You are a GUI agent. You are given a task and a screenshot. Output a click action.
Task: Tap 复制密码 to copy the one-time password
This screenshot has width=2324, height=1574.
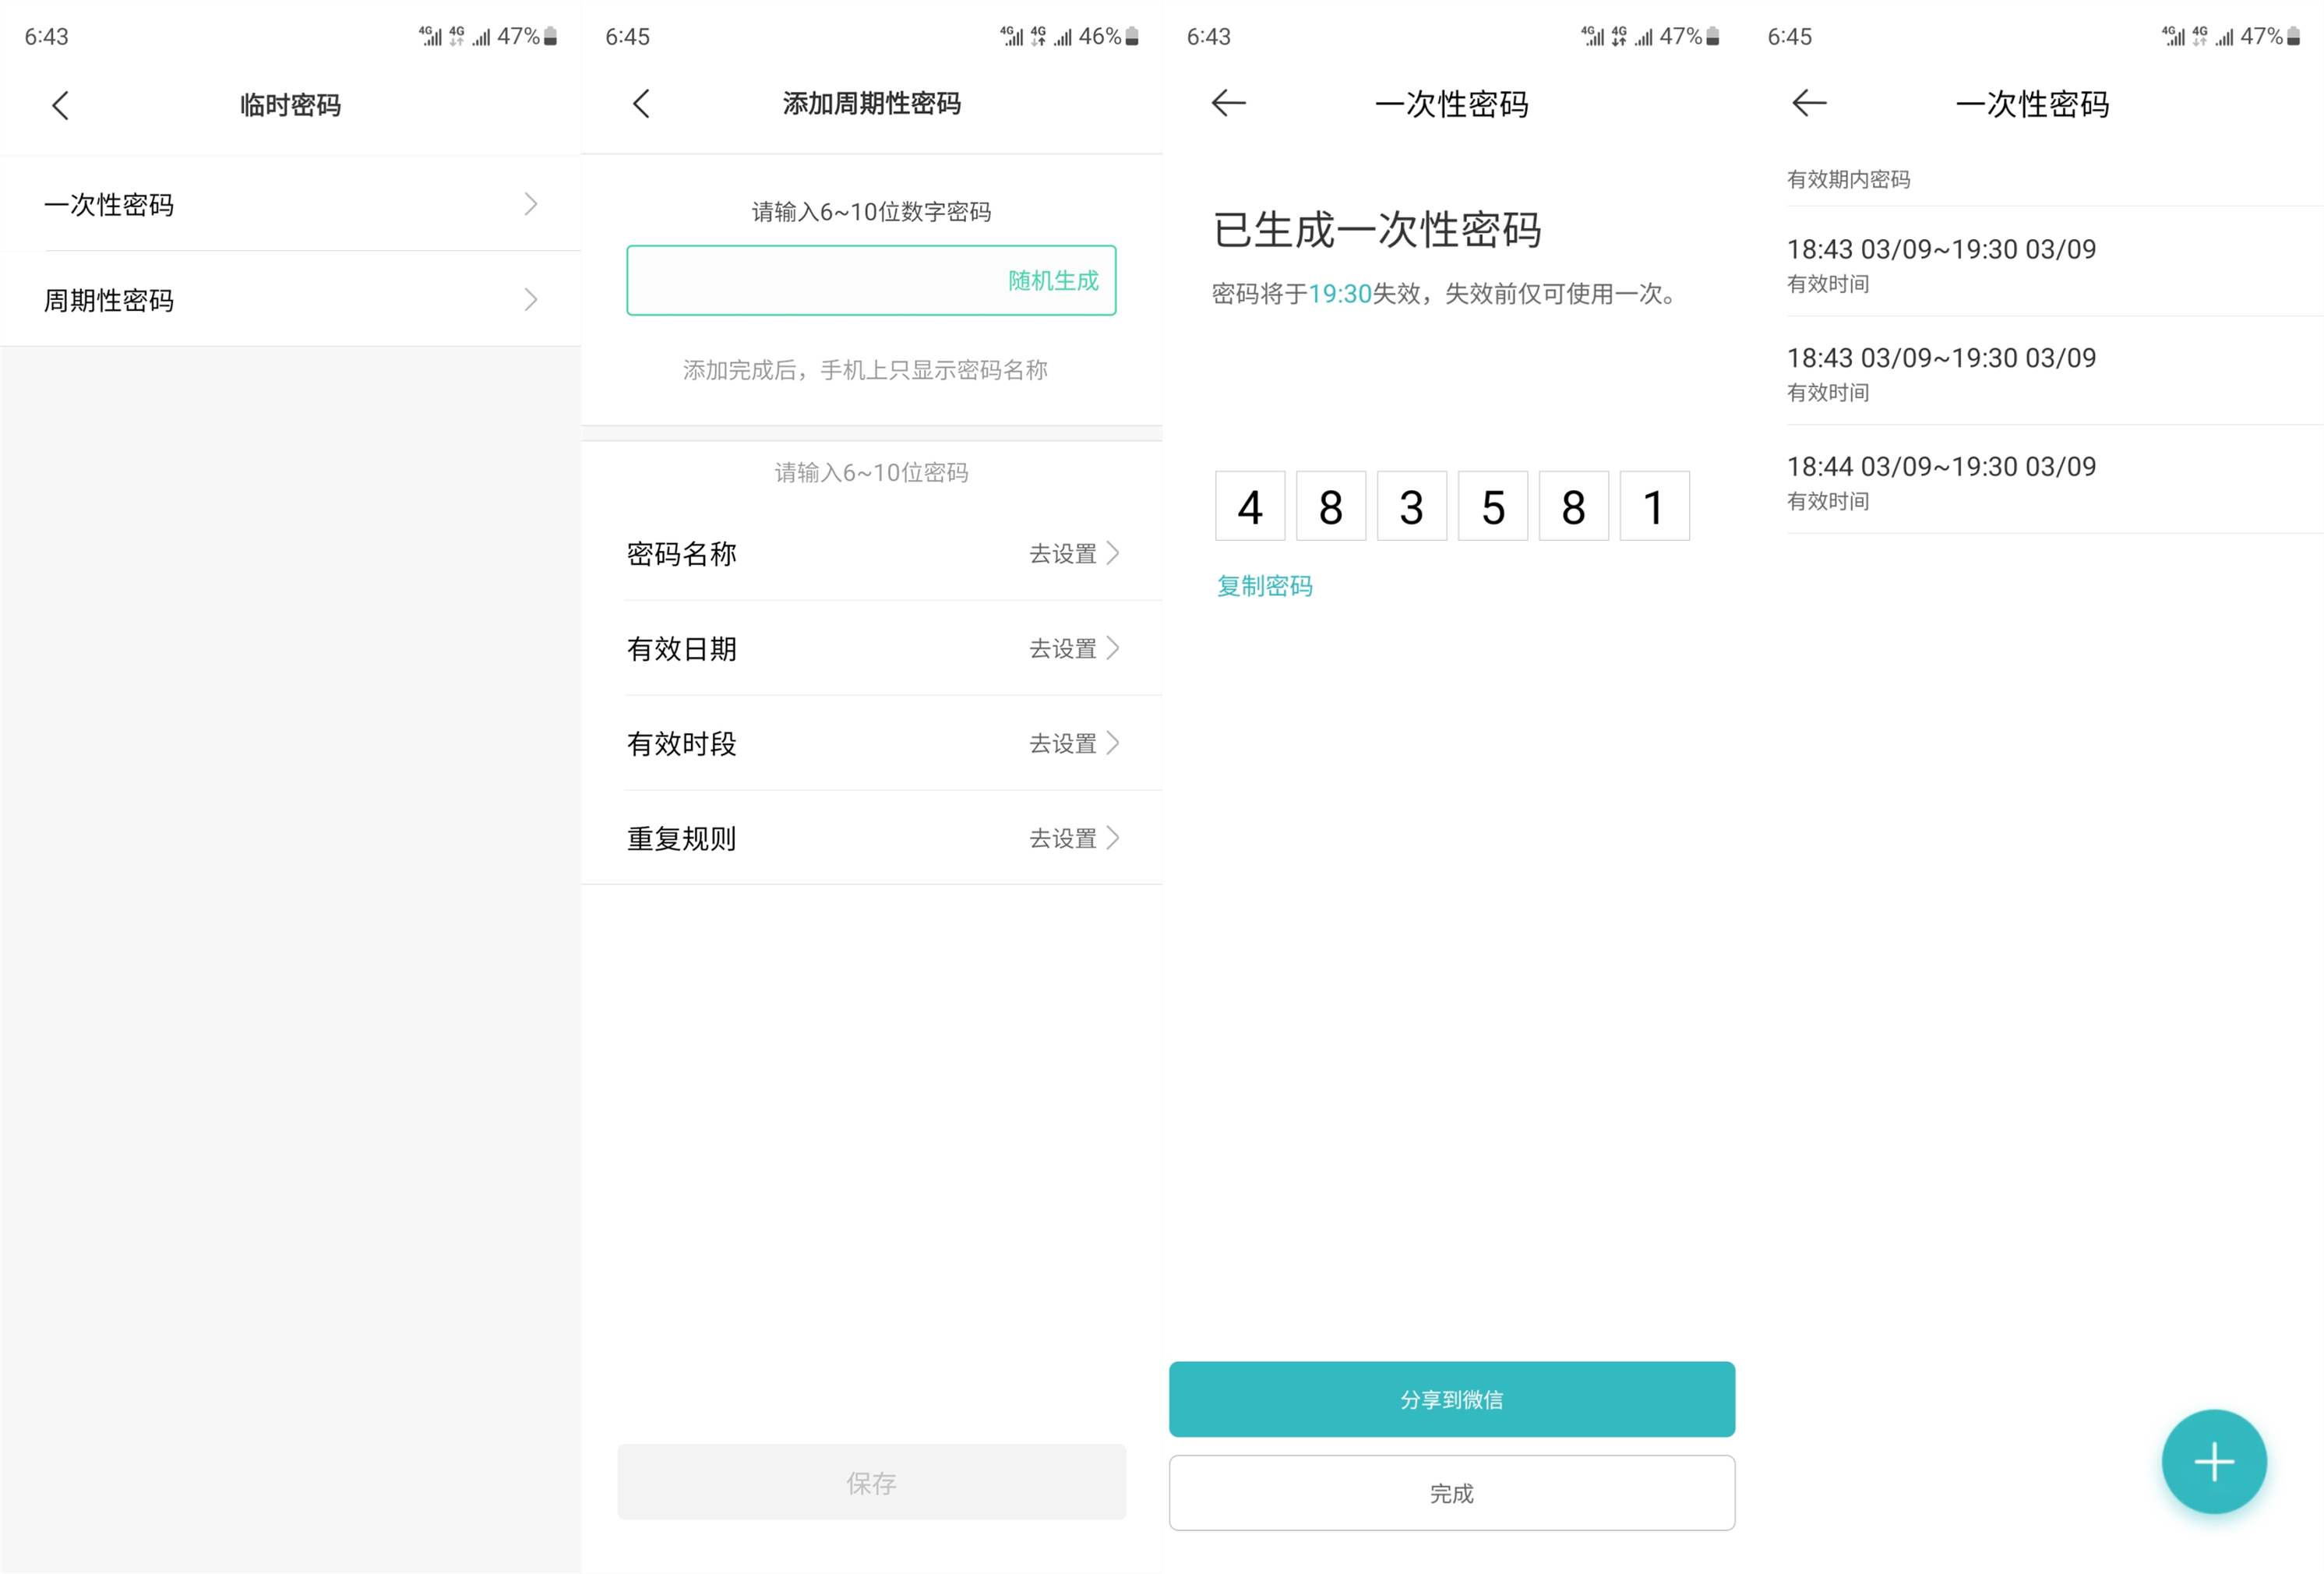coord(1264,586)
